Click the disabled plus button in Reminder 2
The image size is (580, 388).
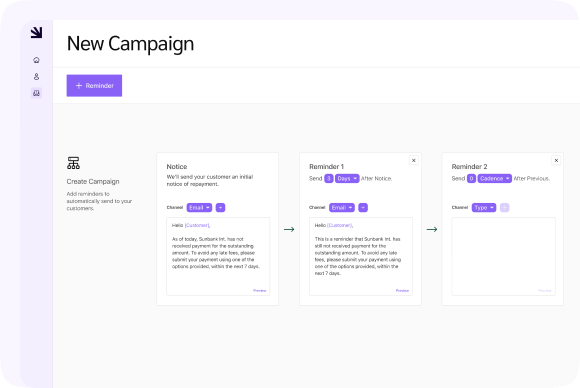505,208
